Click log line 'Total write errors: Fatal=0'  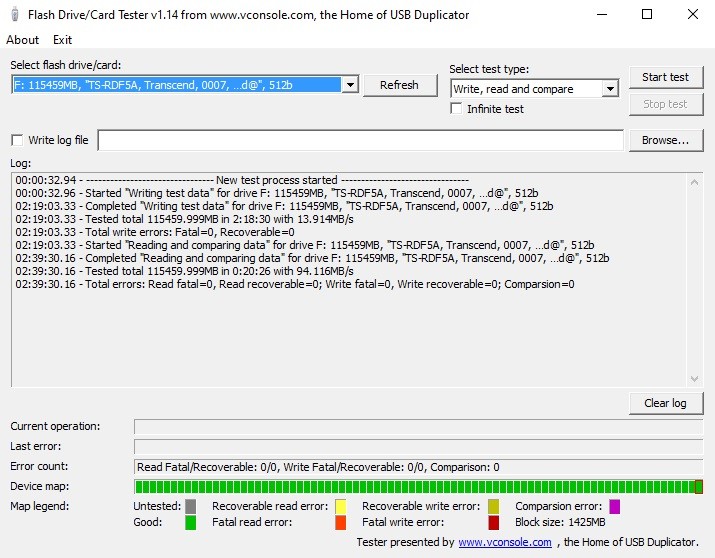coord(155,232)
